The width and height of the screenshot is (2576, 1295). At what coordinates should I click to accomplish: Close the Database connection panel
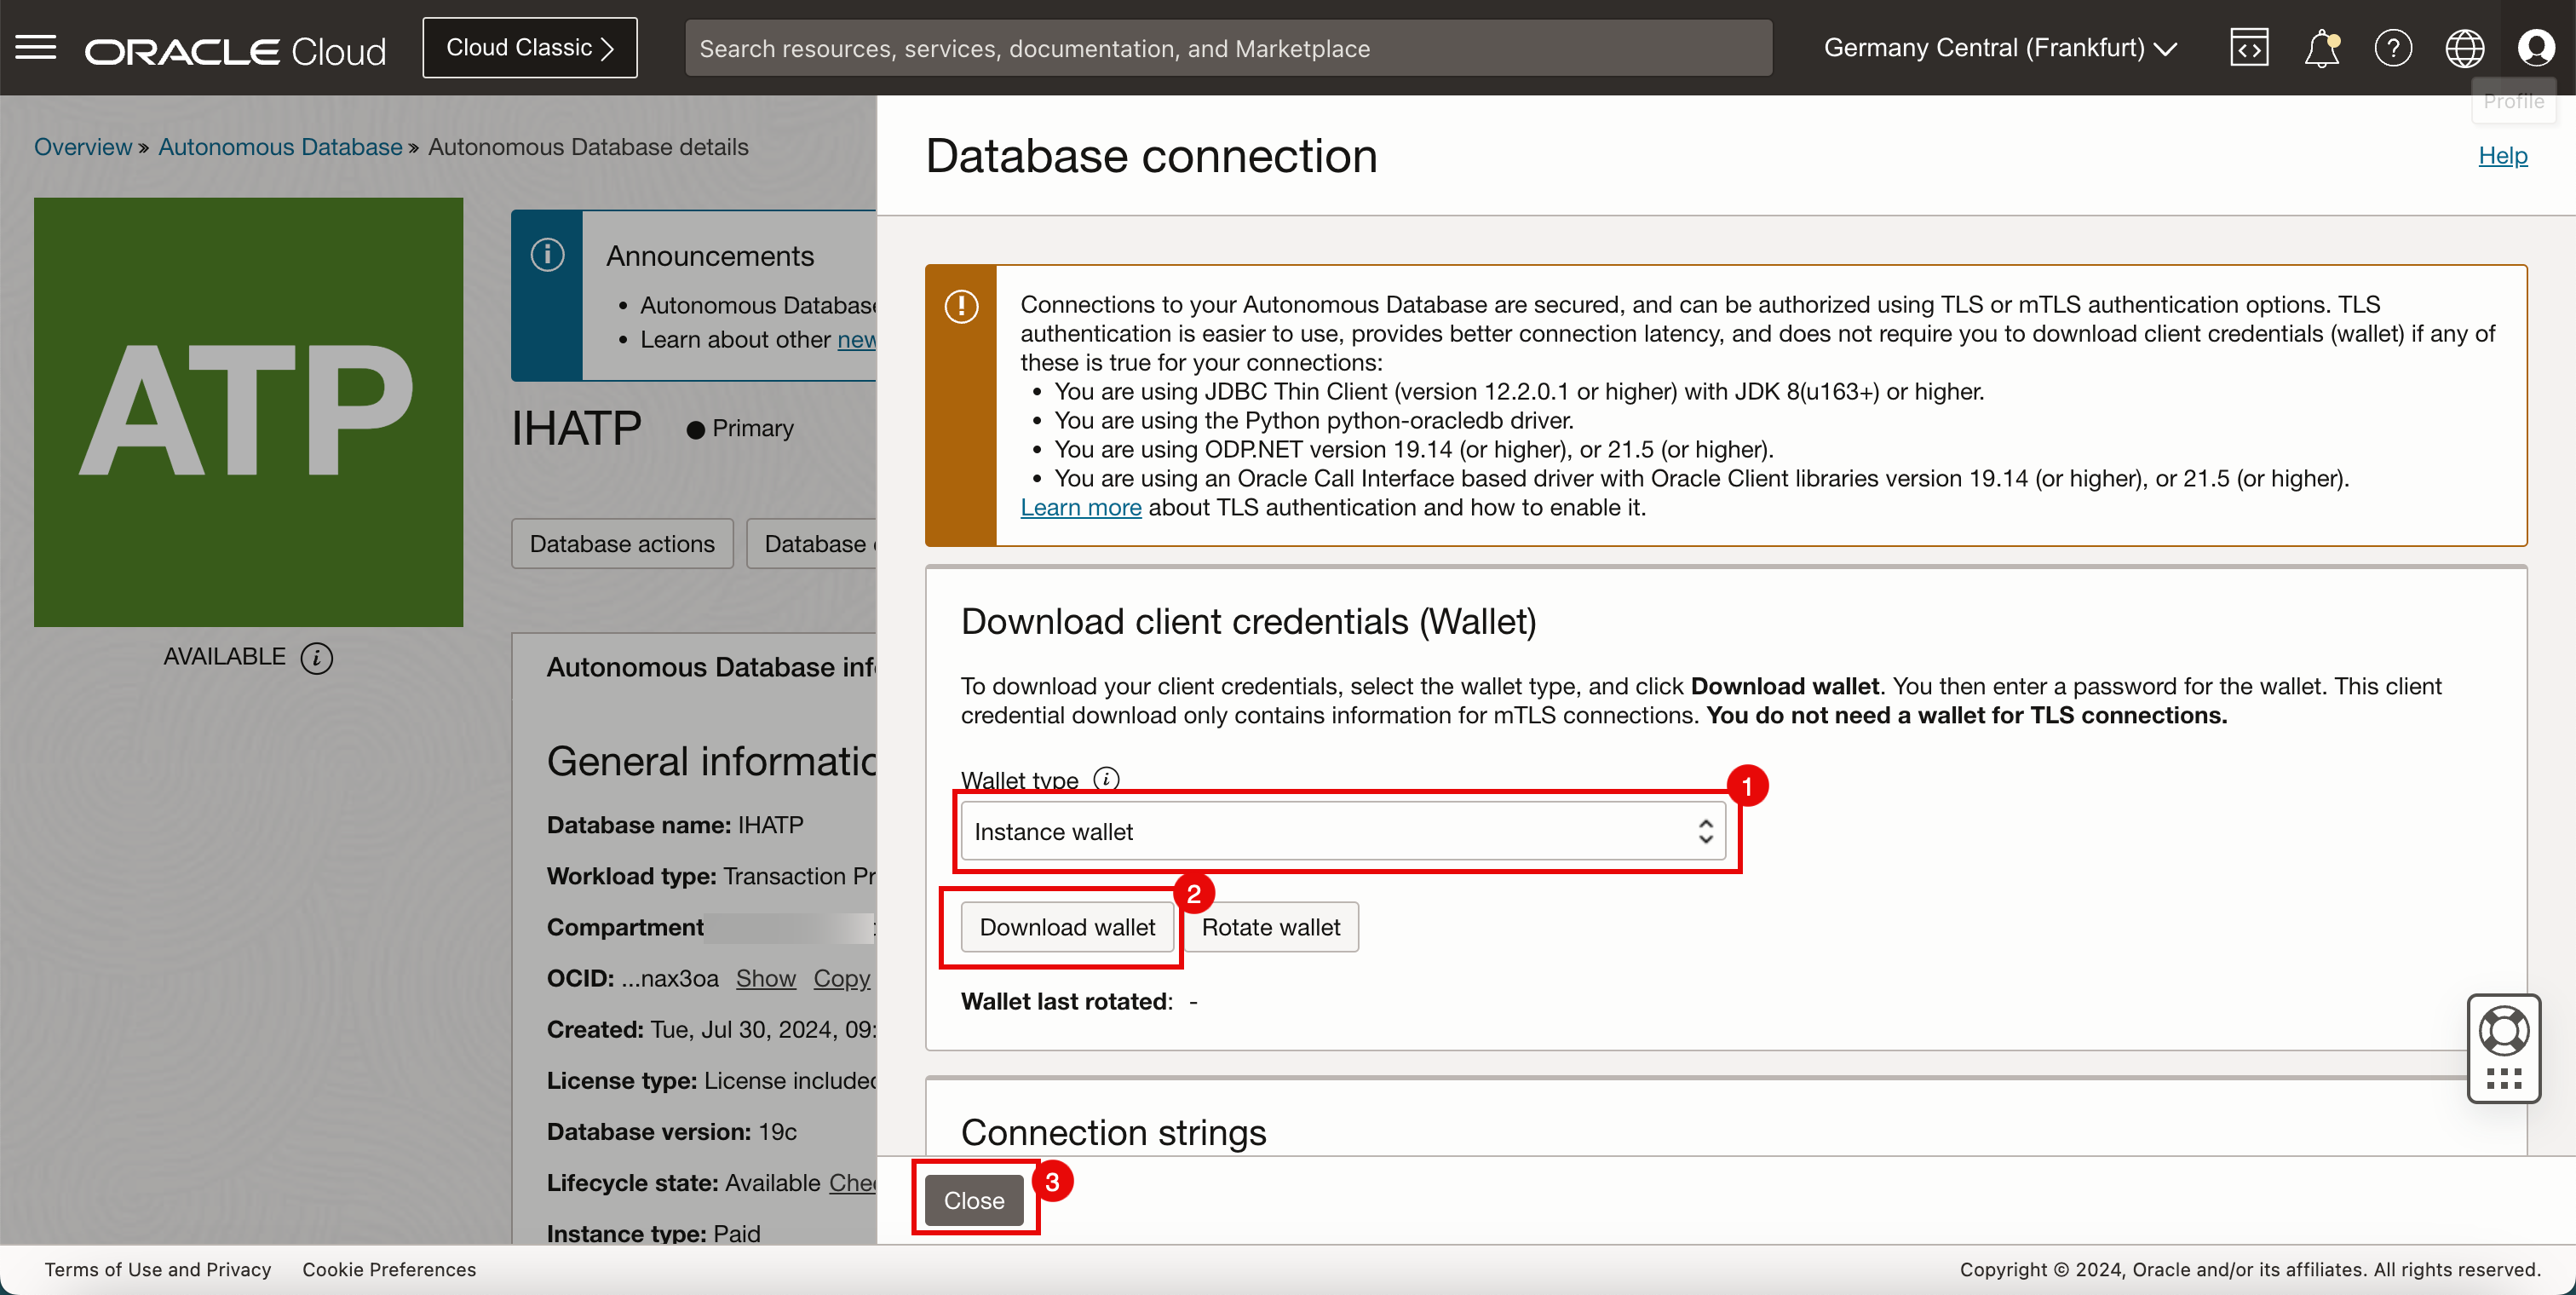click(x=973, y=1200)
